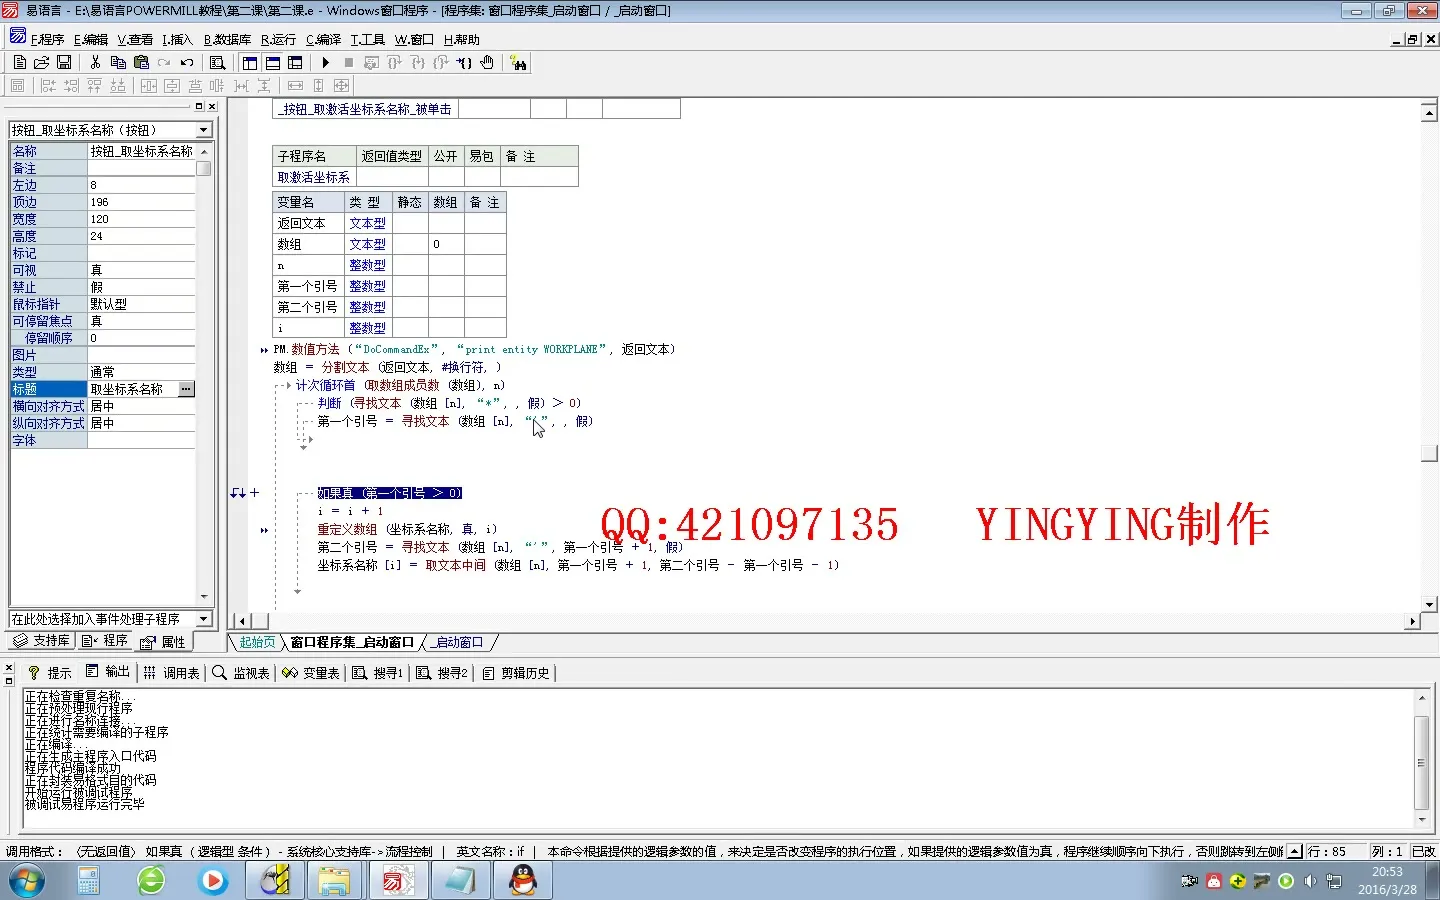
Task: Select the 支持库 panel tab
Action: [x=42, y=641]
